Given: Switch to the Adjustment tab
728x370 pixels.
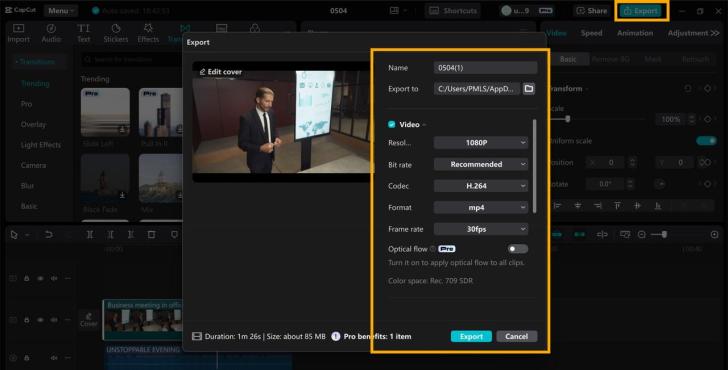Looking at the screenshot, I should tap(688, 33).
